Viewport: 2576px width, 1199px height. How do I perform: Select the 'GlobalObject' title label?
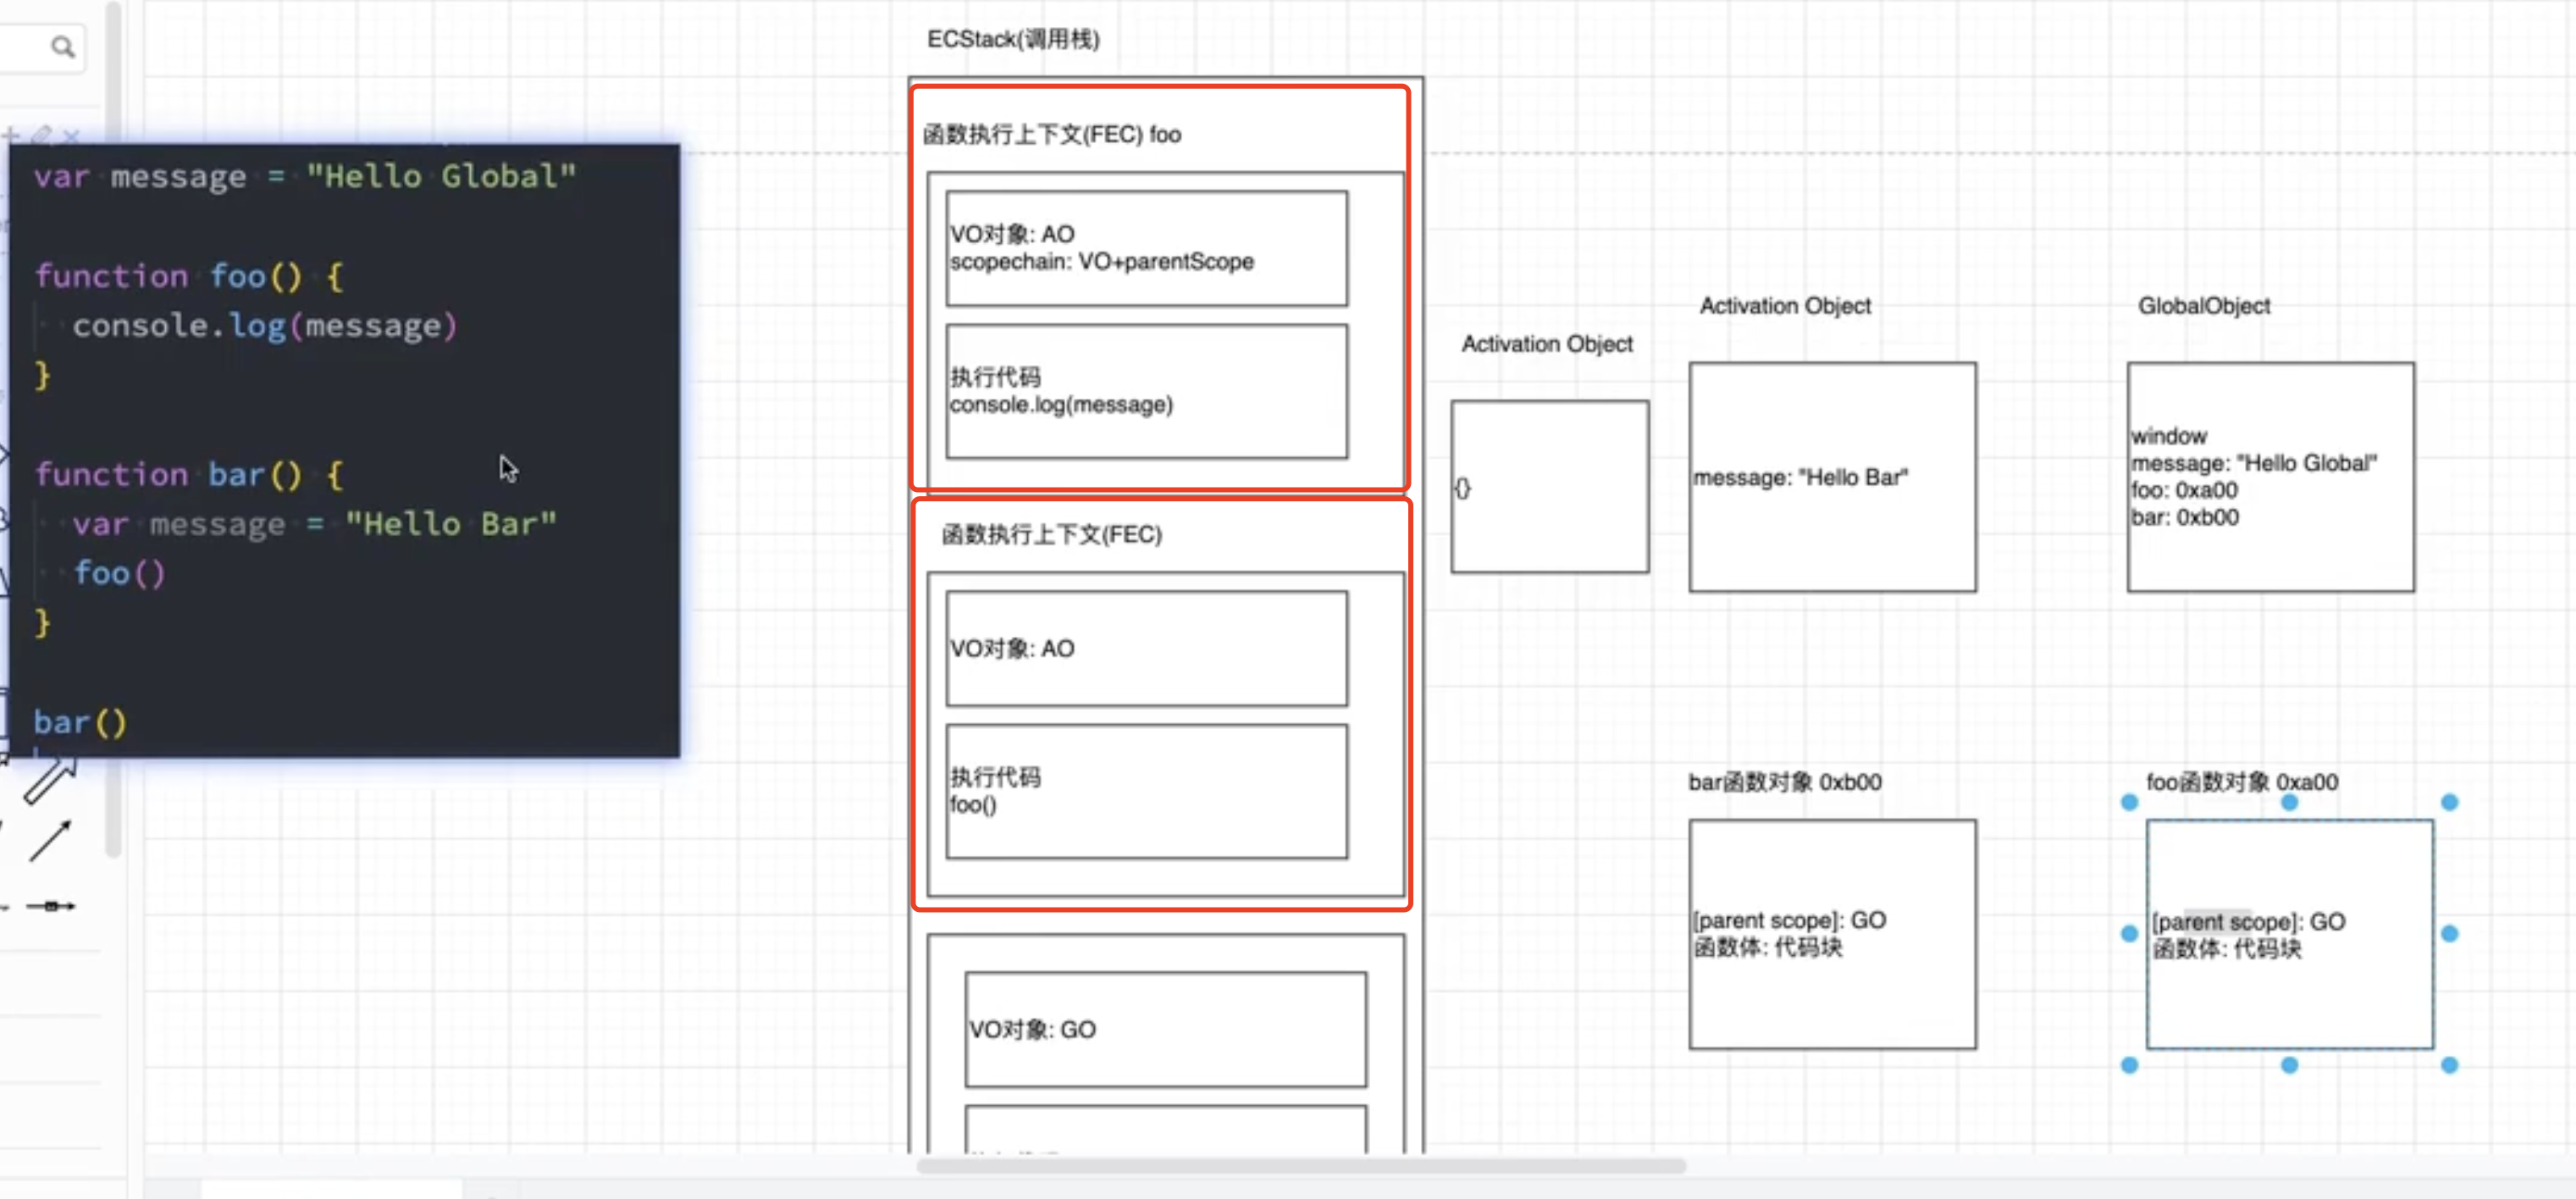(2204, 306)
